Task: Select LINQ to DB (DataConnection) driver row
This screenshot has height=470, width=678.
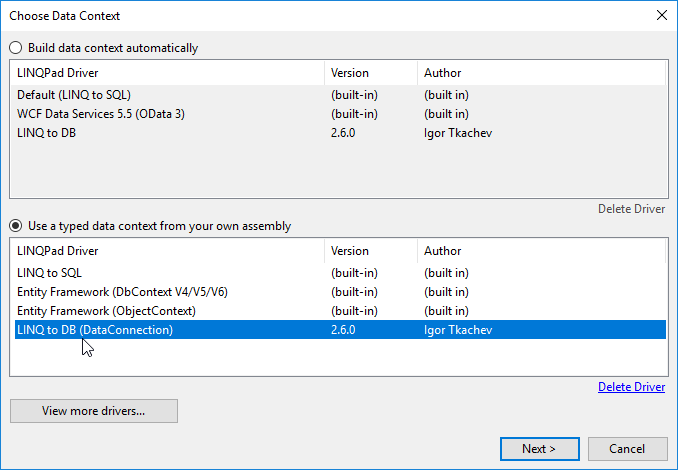Action: pyautogui.click(x=95, y=330)
